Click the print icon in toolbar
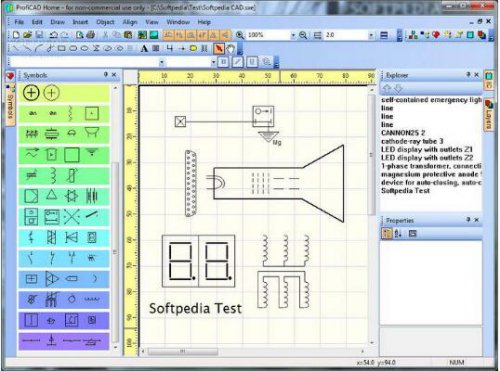This screenshot has height=371, width=500. coord(91,35)
